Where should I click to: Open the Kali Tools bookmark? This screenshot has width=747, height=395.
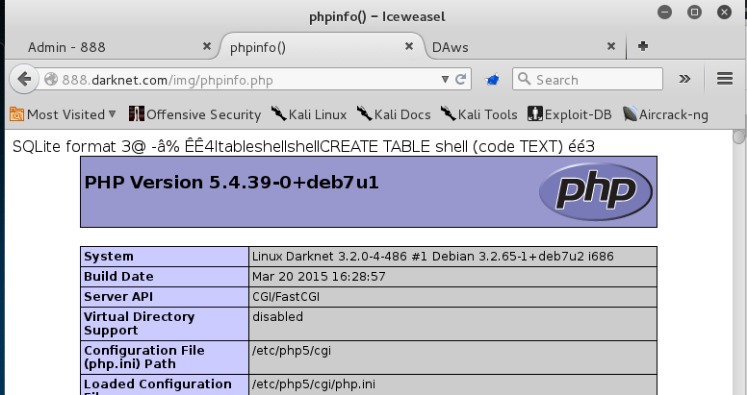click(479, 114)
